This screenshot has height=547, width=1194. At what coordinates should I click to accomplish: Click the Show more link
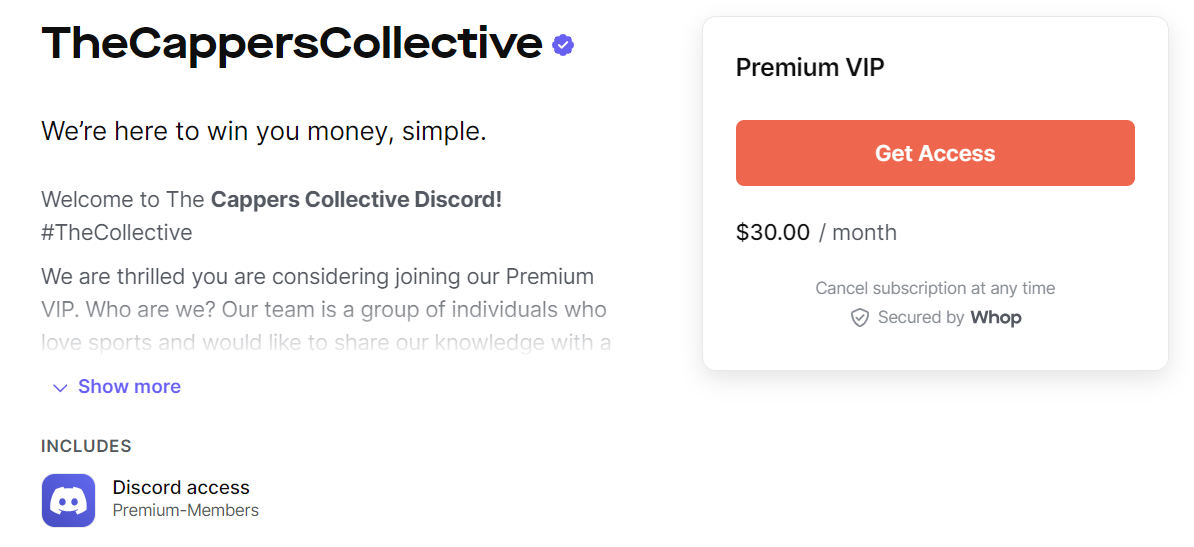tap(129, 387)
